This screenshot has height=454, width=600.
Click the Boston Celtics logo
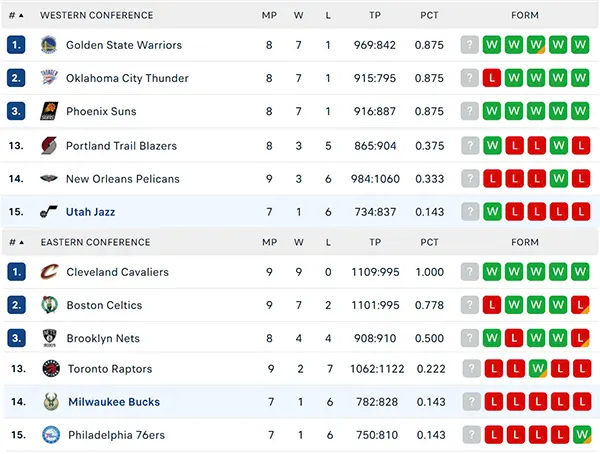pyautogui.click(x=50, y=305)
